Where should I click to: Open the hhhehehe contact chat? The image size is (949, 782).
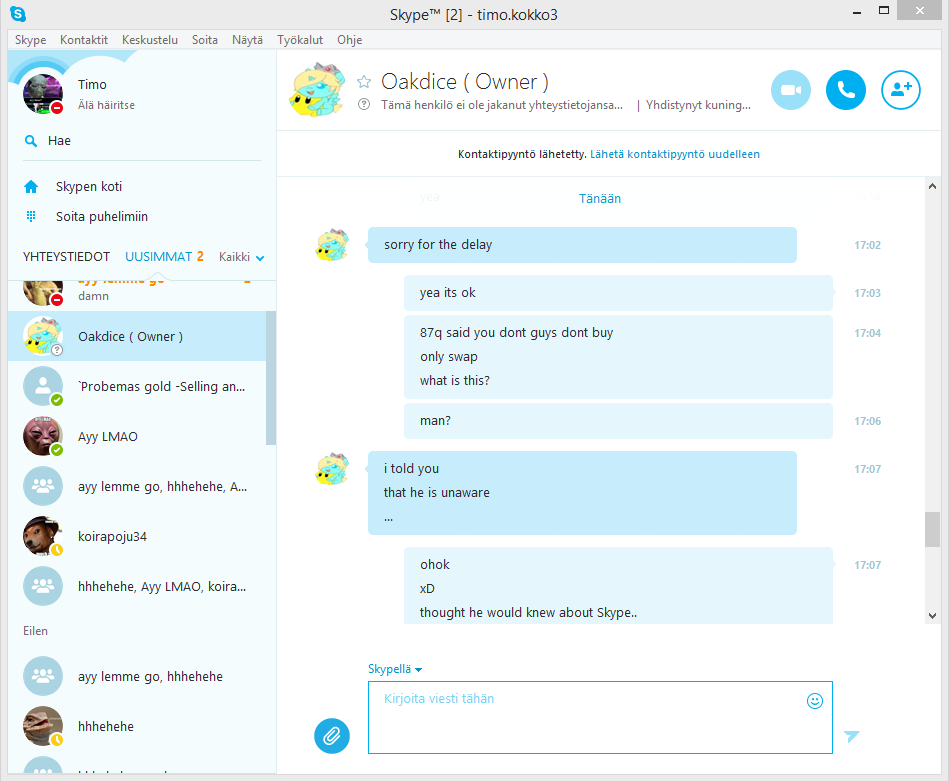[x=137, y=726]
